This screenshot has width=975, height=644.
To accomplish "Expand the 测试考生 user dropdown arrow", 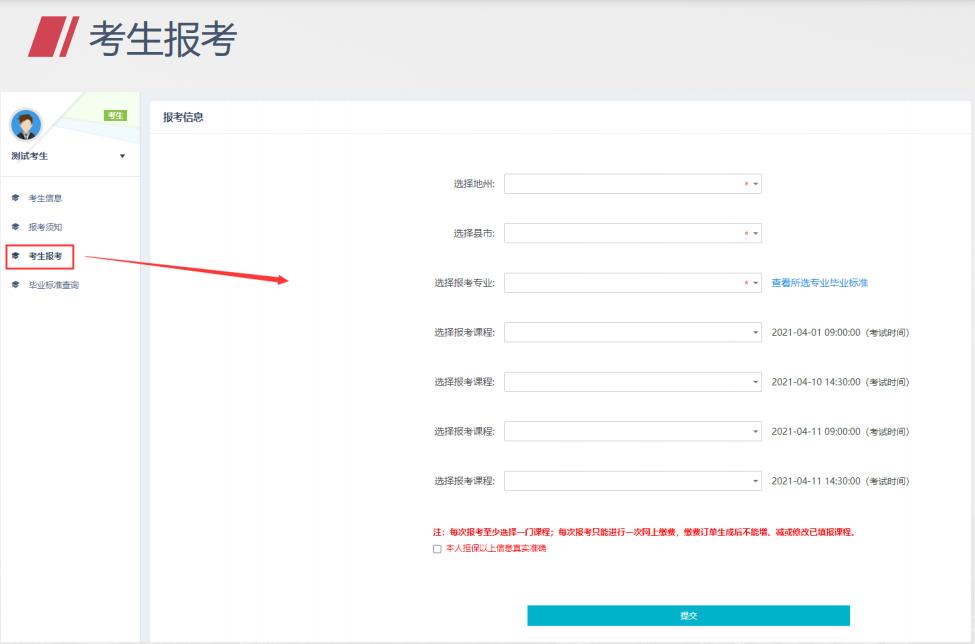I will (122, 157).
